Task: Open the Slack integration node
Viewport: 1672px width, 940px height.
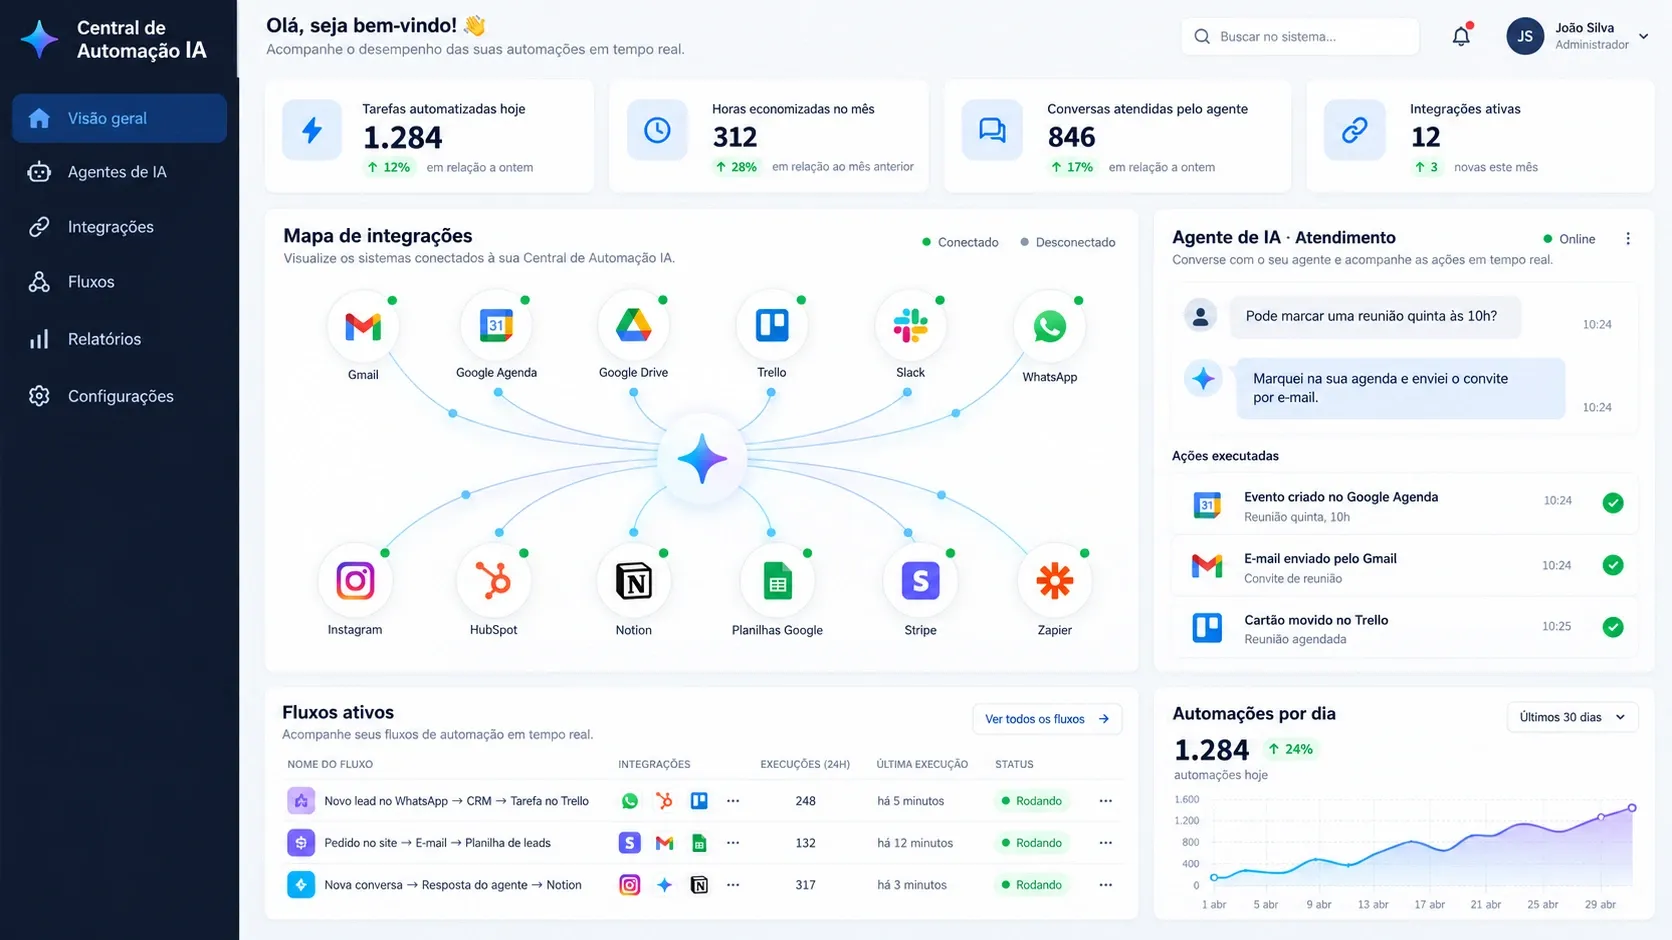Action: (x=910, y=325)
